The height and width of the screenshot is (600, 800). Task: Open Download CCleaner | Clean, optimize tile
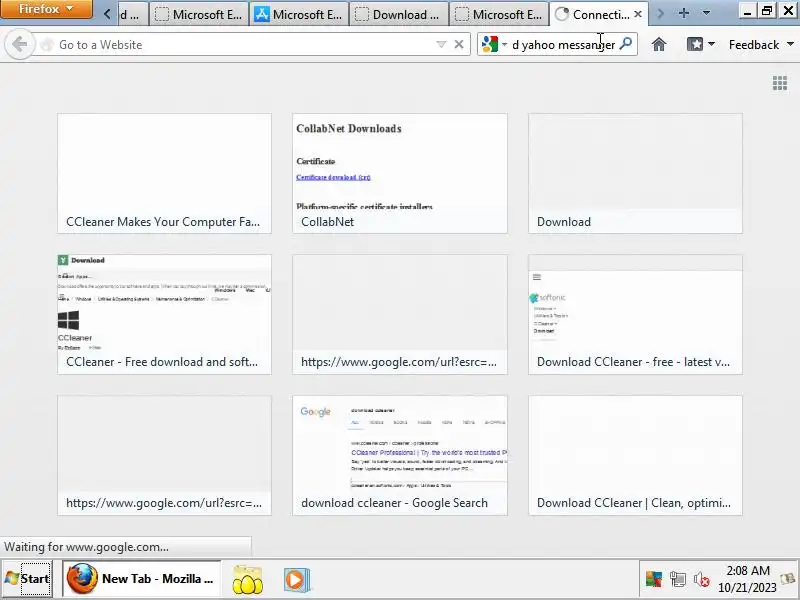635,455
